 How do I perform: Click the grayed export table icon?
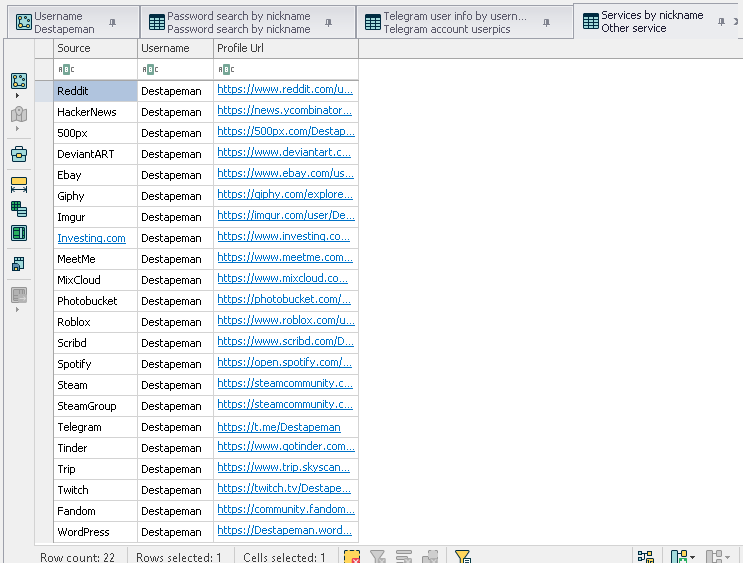[19, 295]
